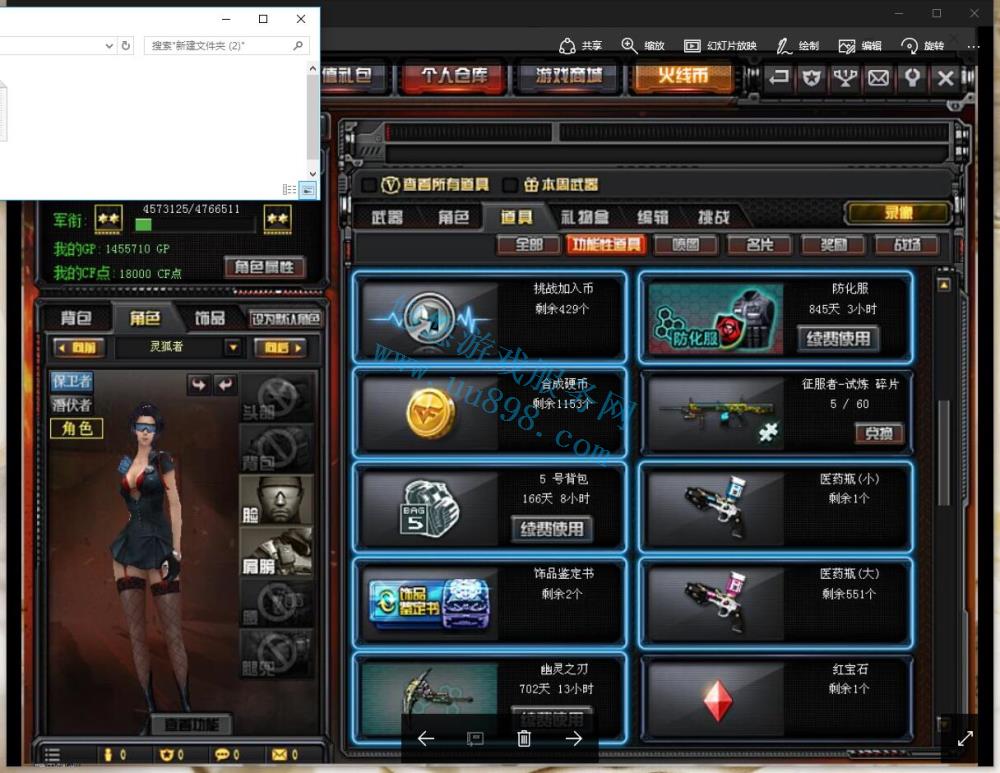
Task: Click the trophy icon in game toolbar
Action: point(845,78)
